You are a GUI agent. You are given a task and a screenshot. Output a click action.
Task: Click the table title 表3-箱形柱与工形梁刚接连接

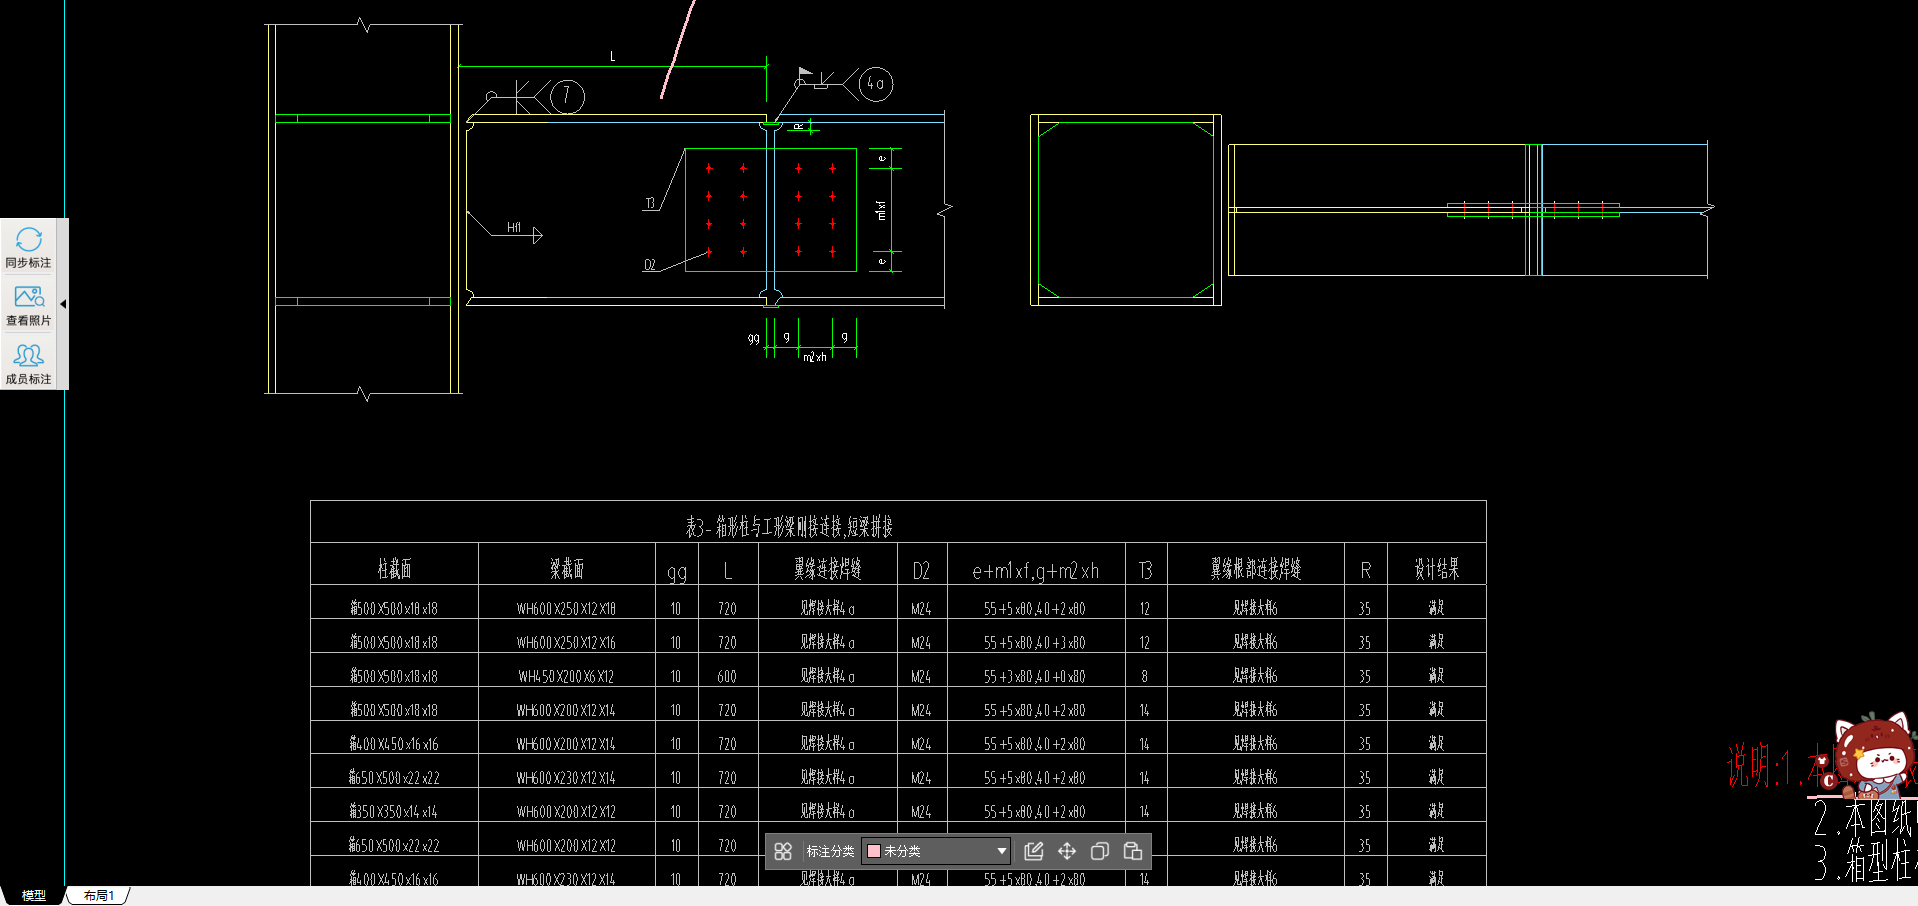tap(789, 526)
